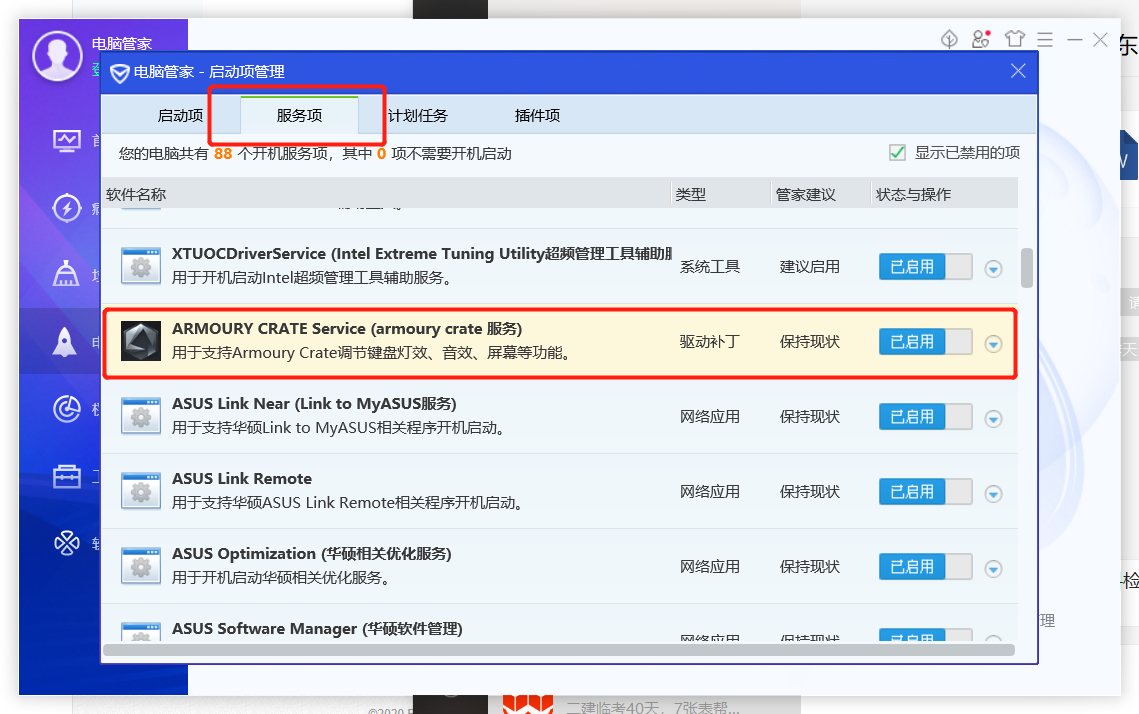Viewport: 1139px width, 714px height.
Task: Select the lightning scan icon in sidebar
Action: (67, 208)
